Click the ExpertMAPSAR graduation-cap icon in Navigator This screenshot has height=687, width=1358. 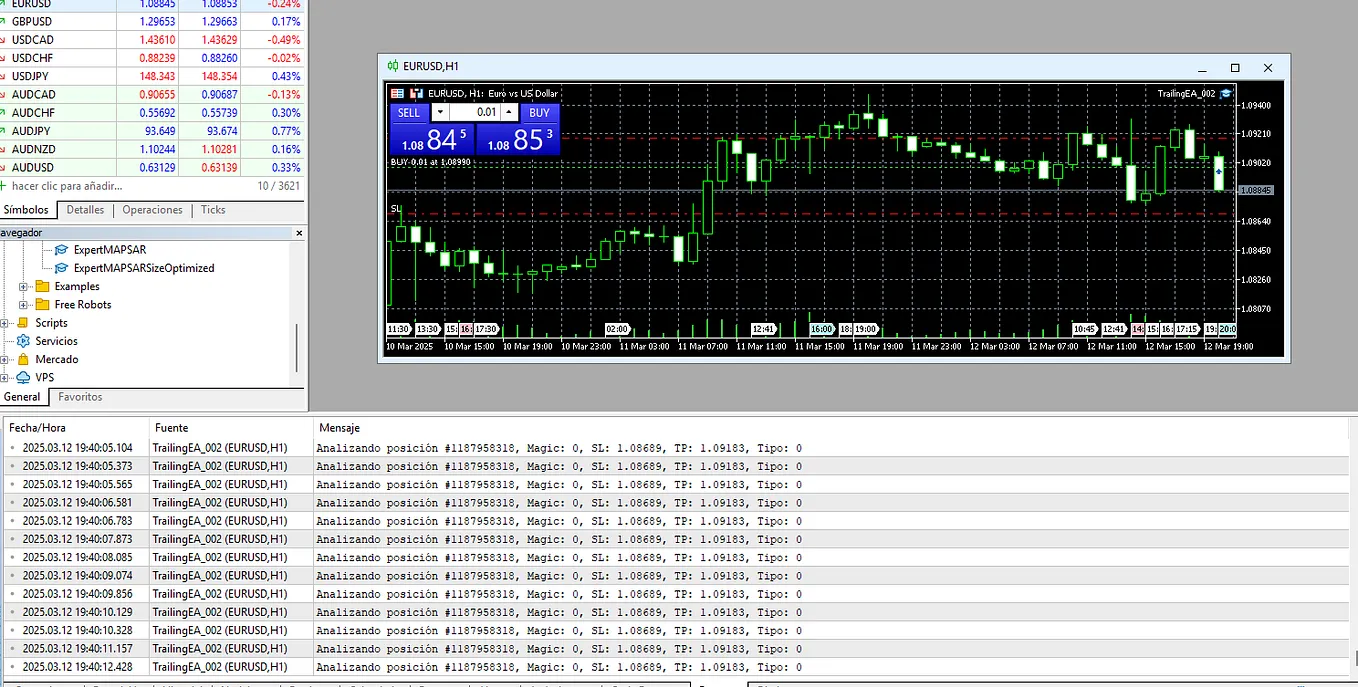click(61, 249)
